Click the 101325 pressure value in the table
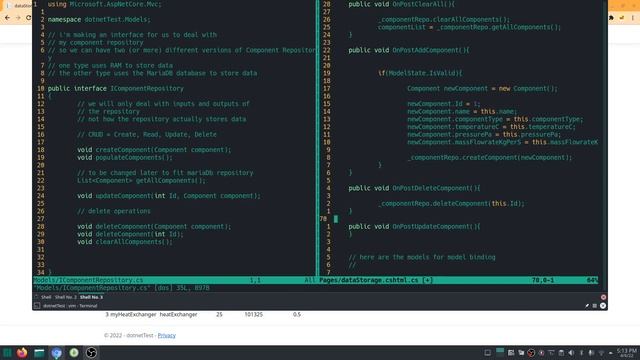The image size is (640, 360). pyautogui.click(x=254, y=315)
